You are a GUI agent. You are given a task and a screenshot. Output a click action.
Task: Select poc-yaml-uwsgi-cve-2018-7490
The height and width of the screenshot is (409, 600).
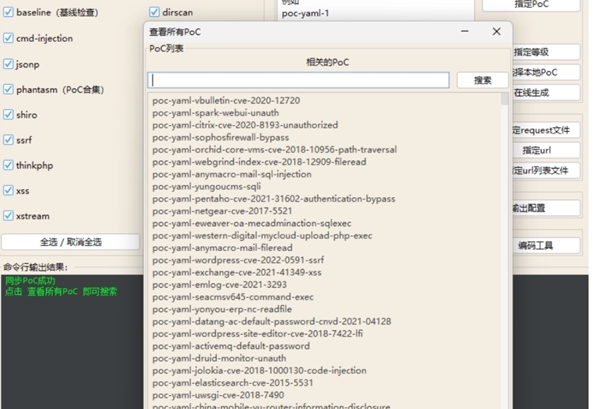pos(218,394)
